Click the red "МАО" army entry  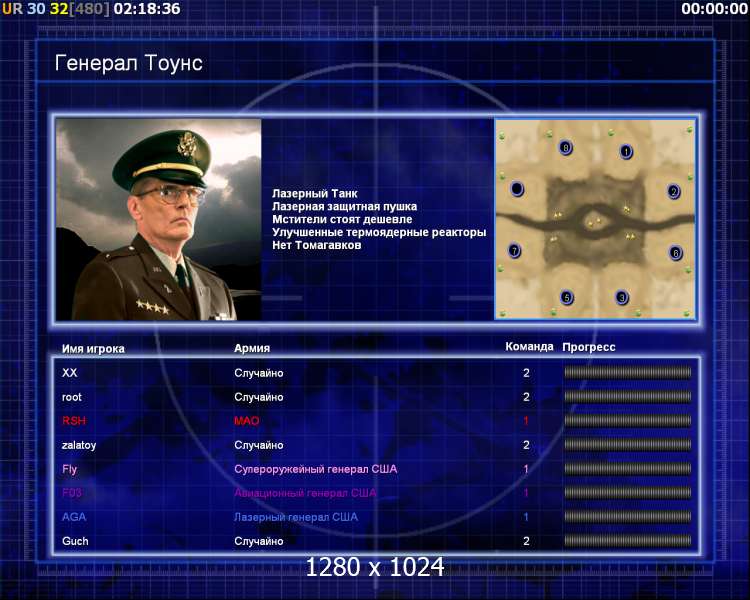[246, 421]
